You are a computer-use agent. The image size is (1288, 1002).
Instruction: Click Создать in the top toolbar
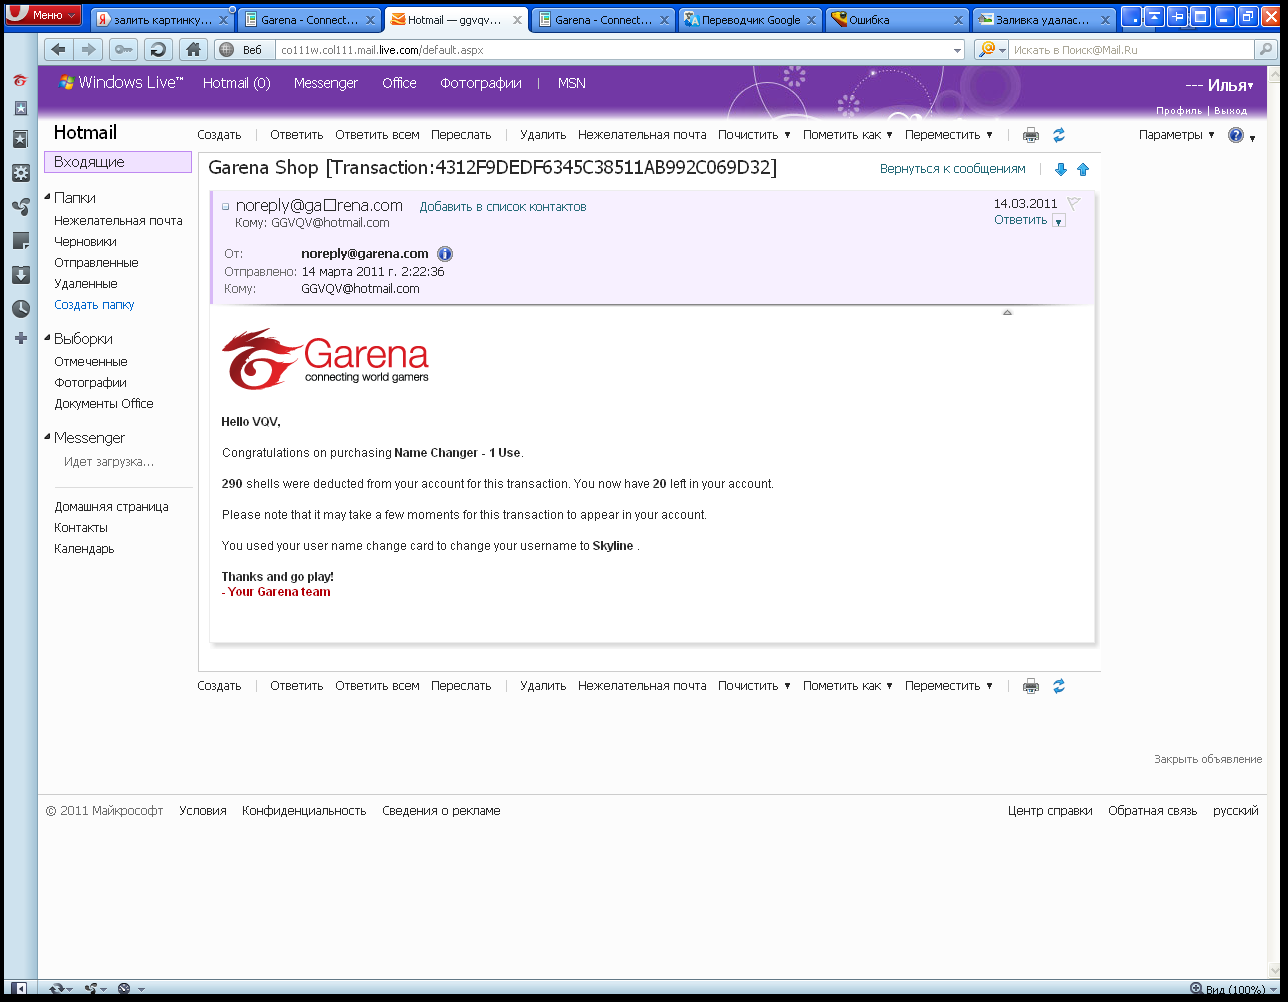tap(219, 135)
